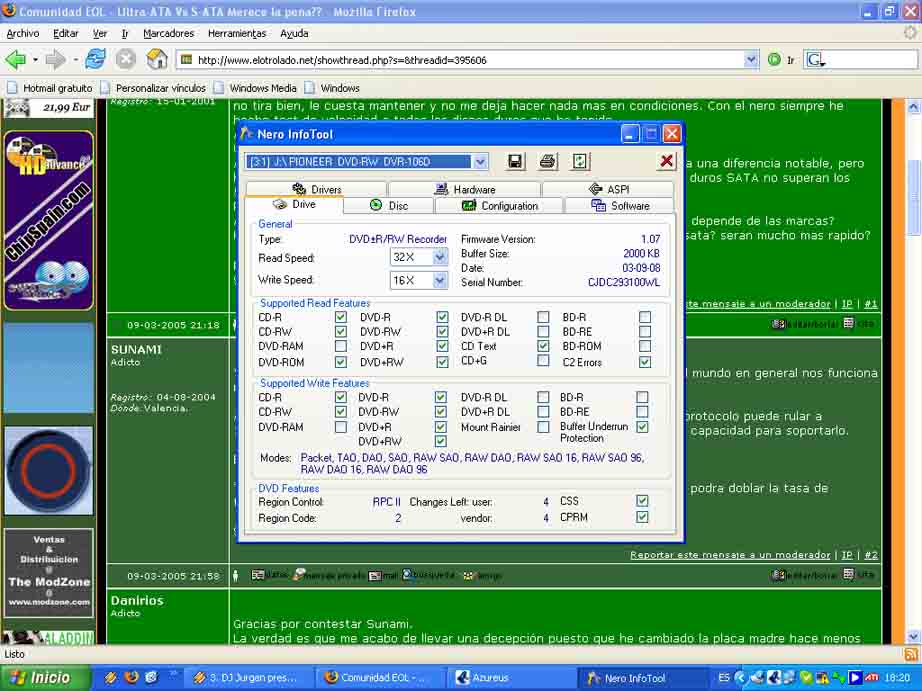Open the PIONEER DVD-RW drive selector dropdown
922x691 pixels.
coord(480,162)
